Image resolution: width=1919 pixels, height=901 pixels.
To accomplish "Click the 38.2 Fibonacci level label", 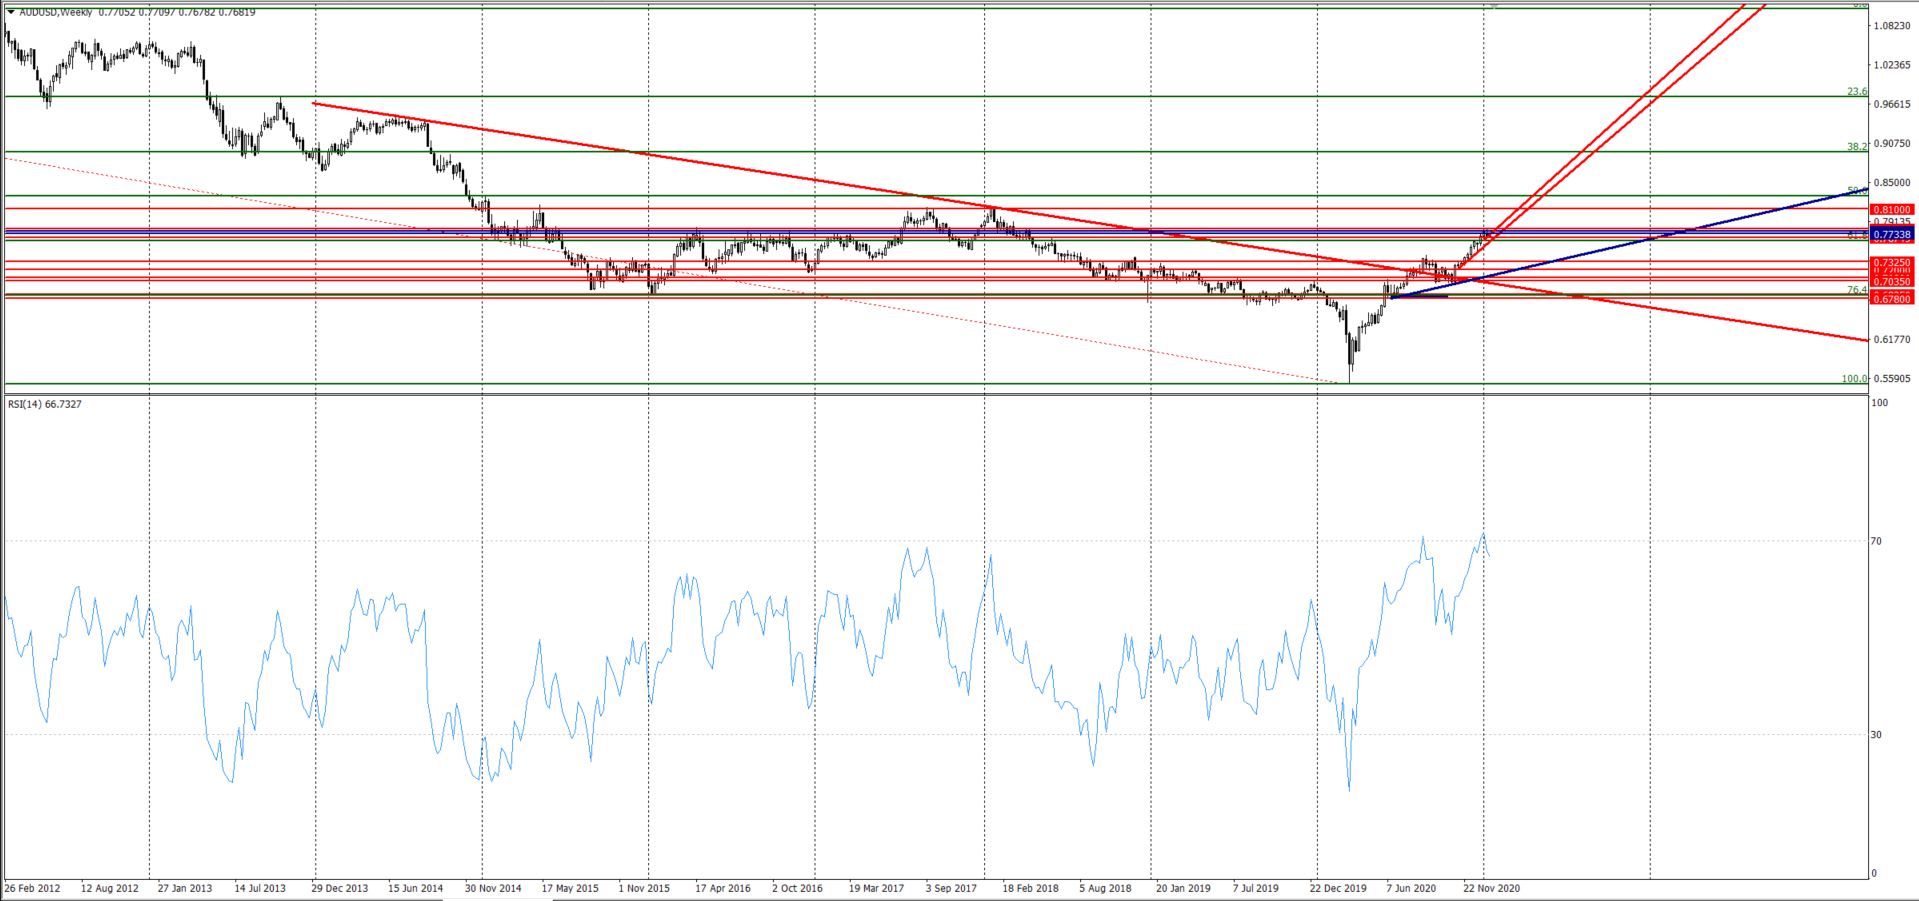I will [1856, 146].
